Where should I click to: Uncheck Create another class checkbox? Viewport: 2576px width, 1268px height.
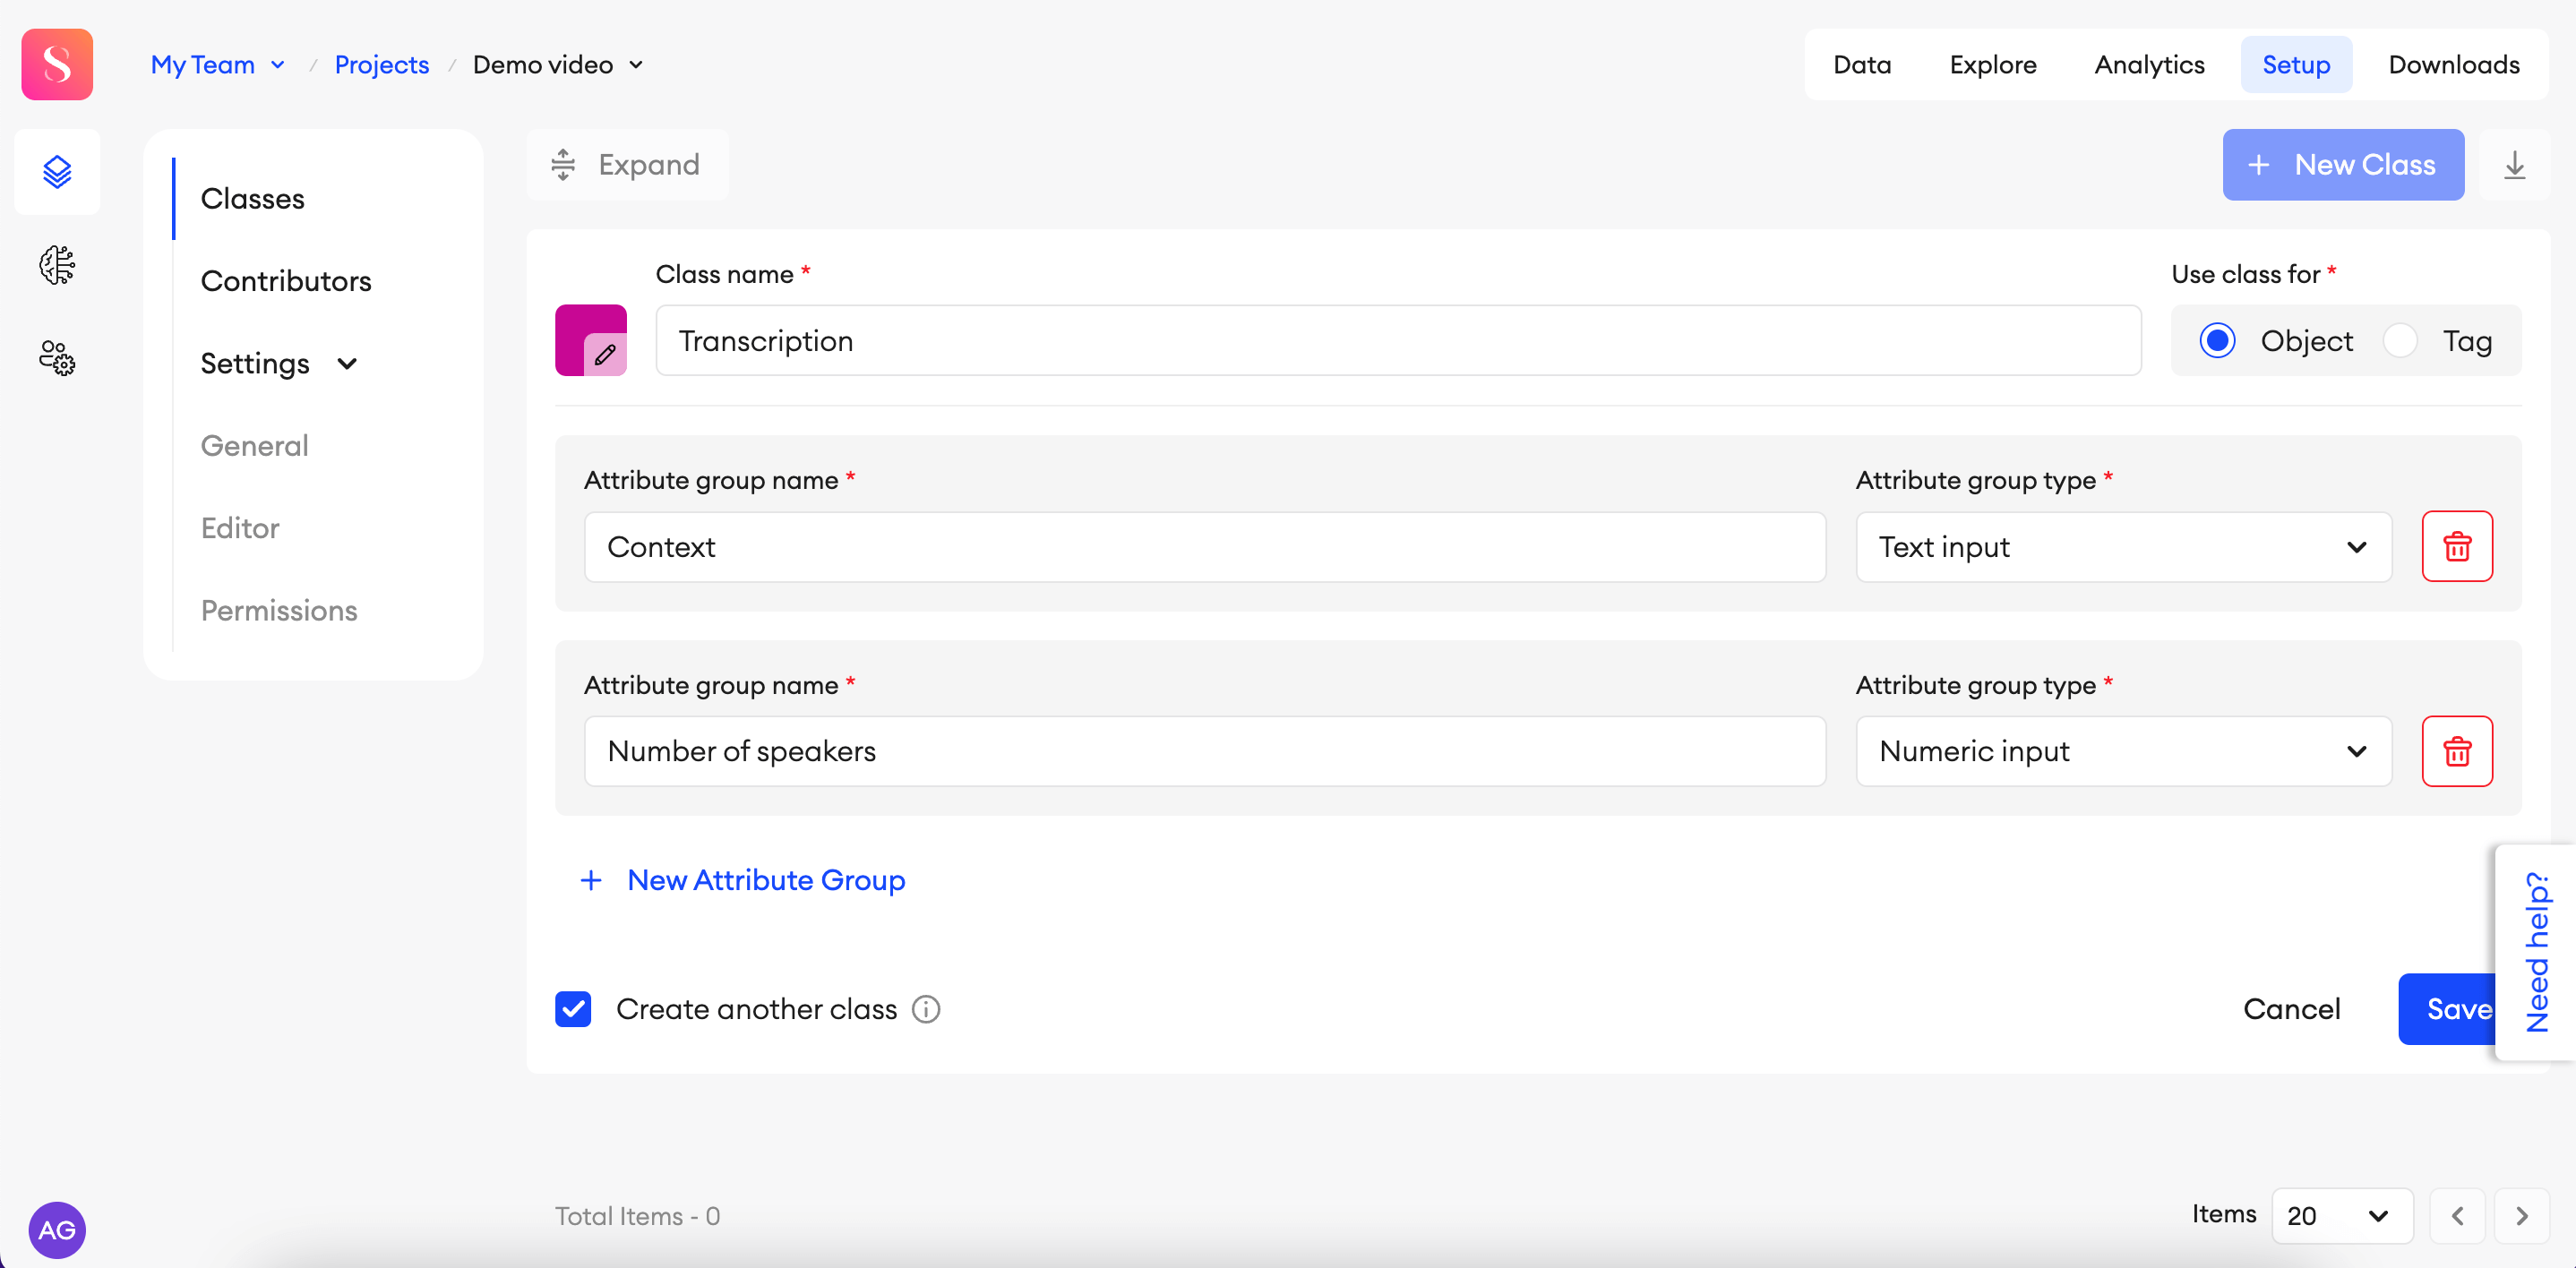coord(573,1009)
